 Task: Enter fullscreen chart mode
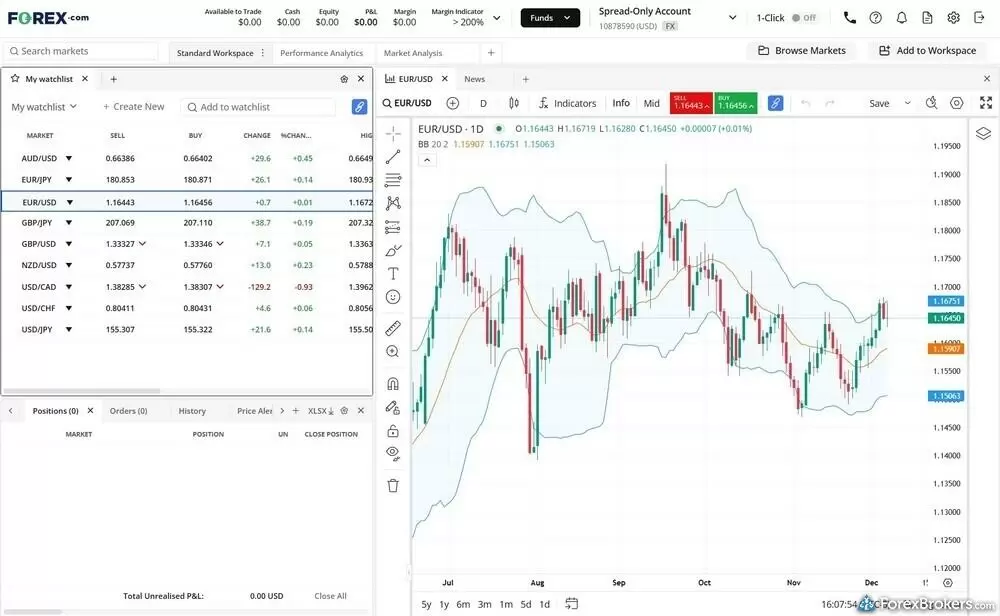[x=984, y=102]
